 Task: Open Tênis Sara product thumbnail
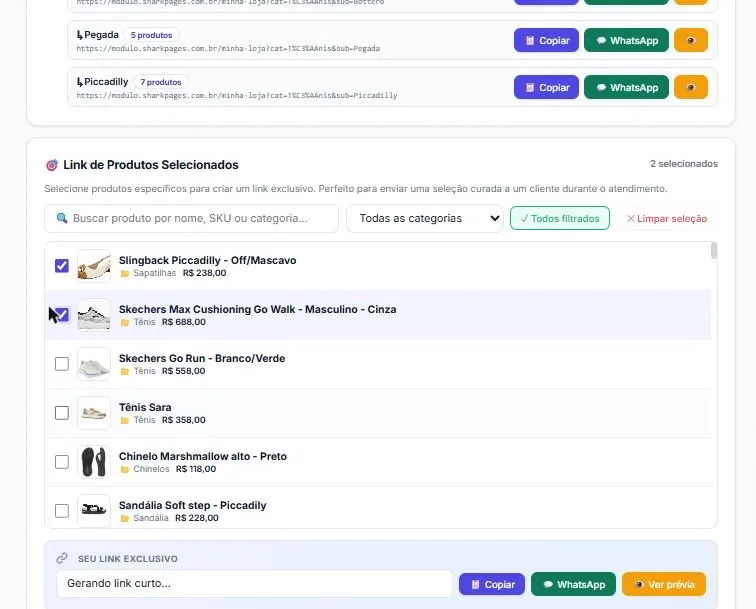(94, 413)
